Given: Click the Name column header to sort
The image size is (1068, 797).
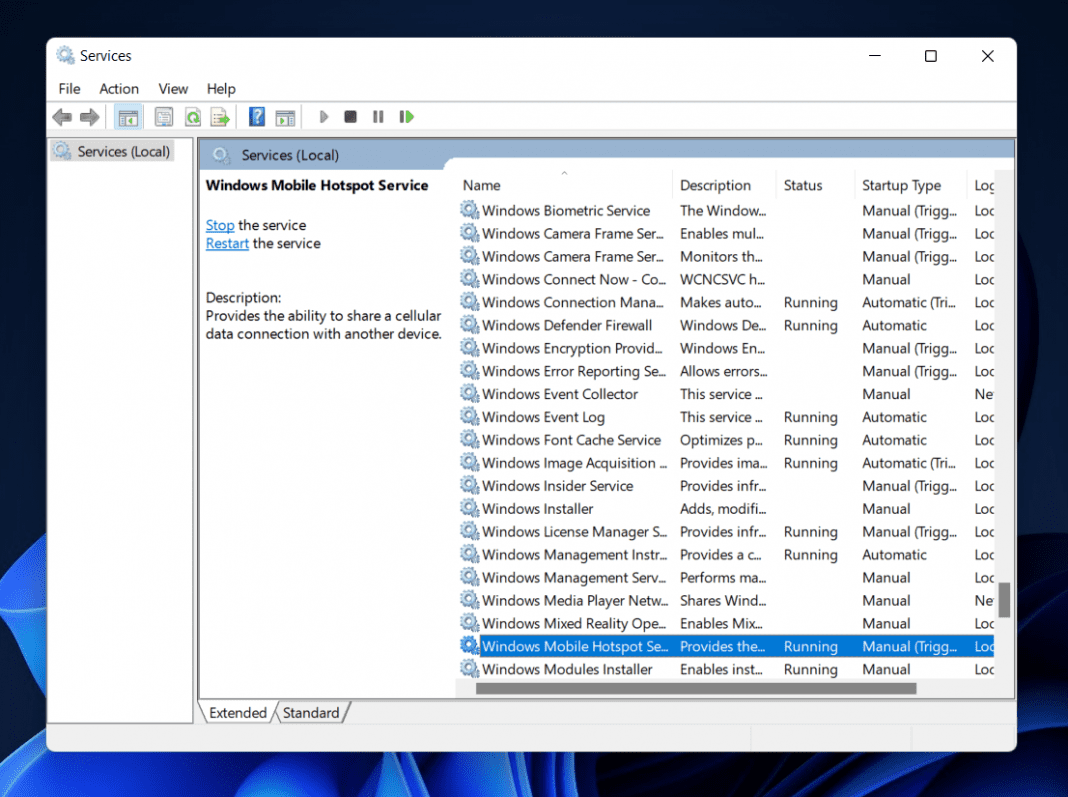Looking at the screenshot, I should pos(481,185).
